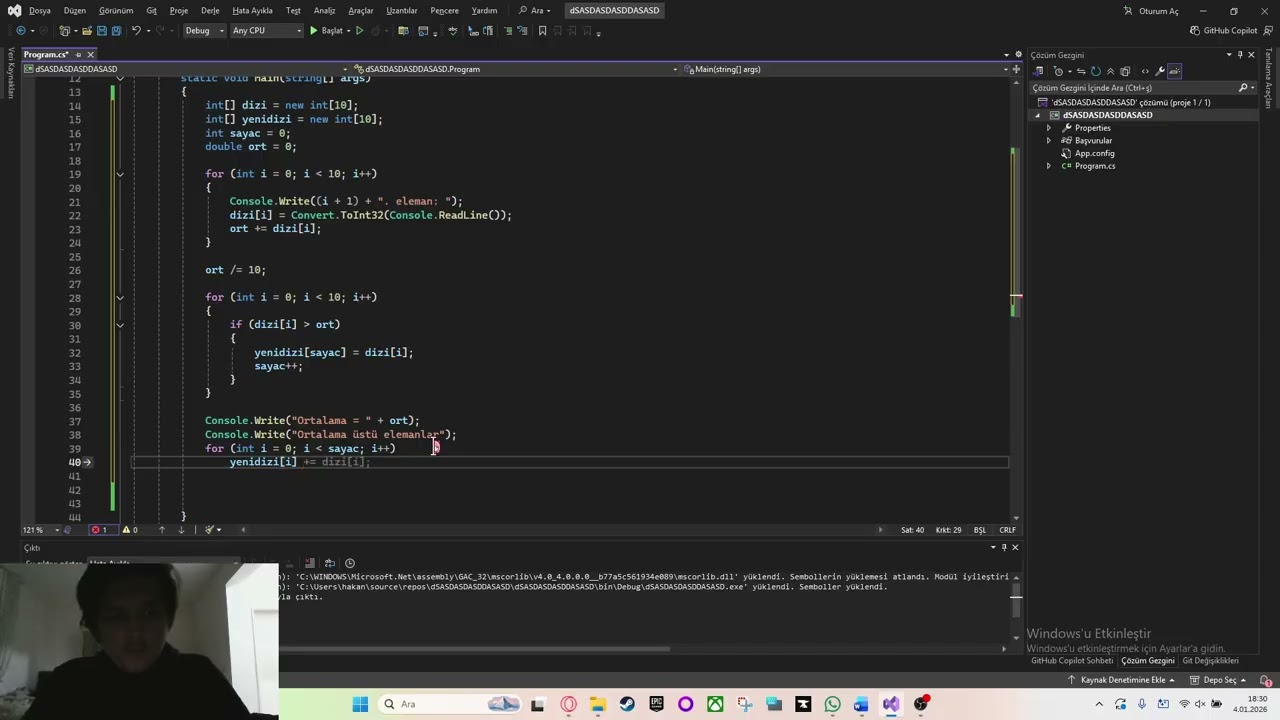Open the Hata Ayıkla menu

tap(252, 11)
